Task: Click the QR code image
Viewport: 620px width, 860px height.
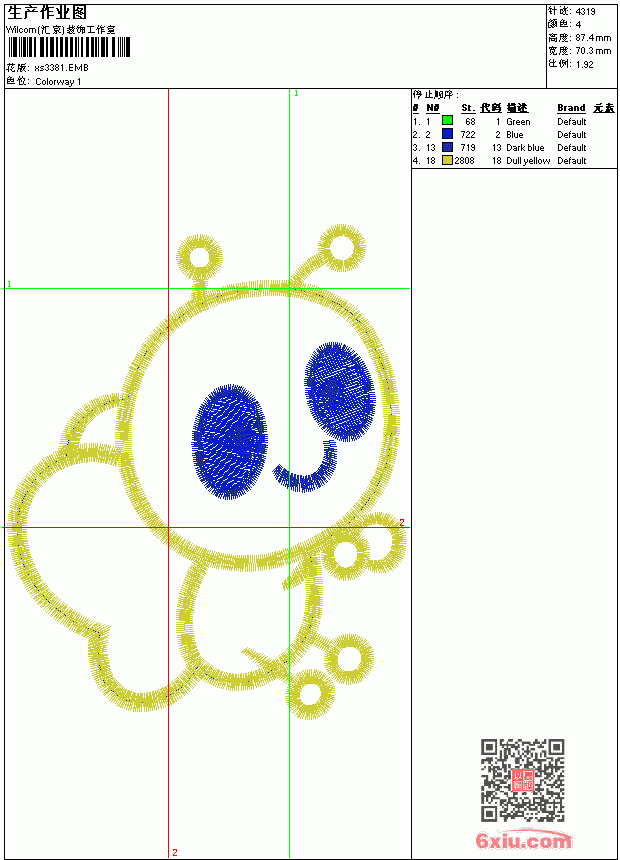Action: click(x=522, y=779)
